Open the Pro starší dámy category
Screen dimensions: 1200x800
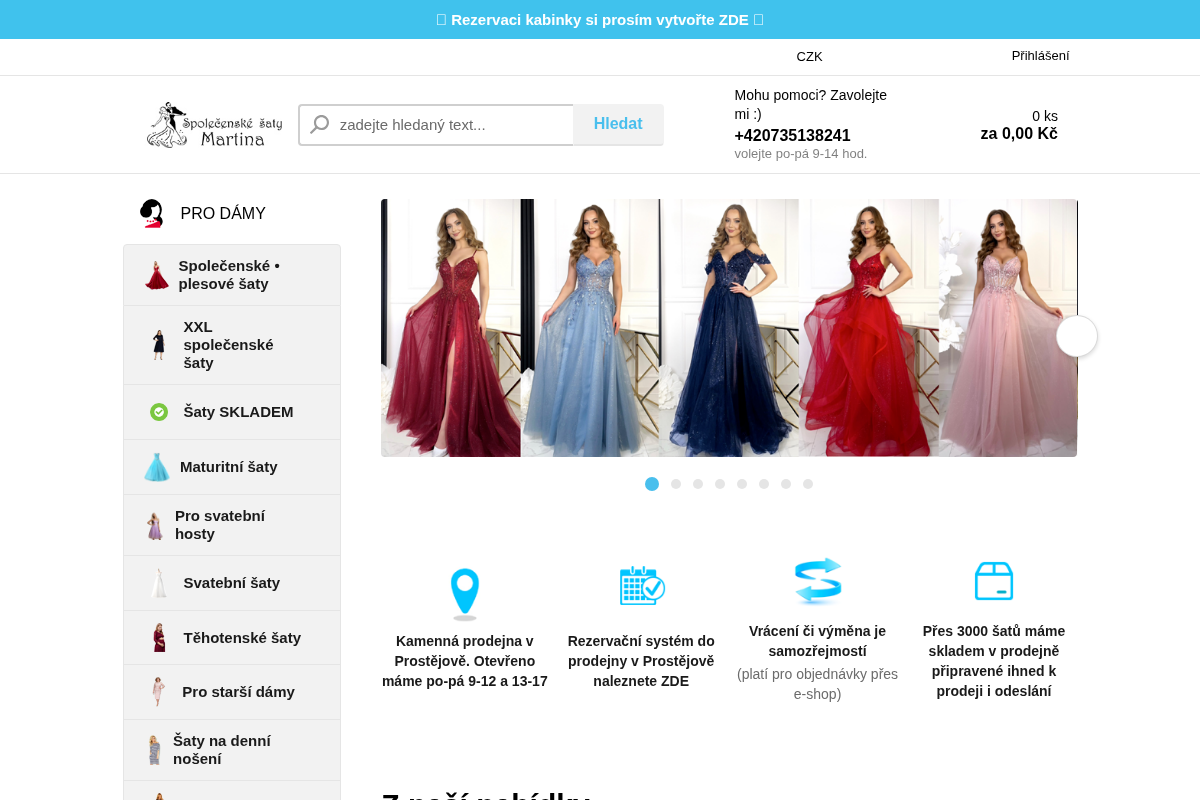[x=232, y=692]
